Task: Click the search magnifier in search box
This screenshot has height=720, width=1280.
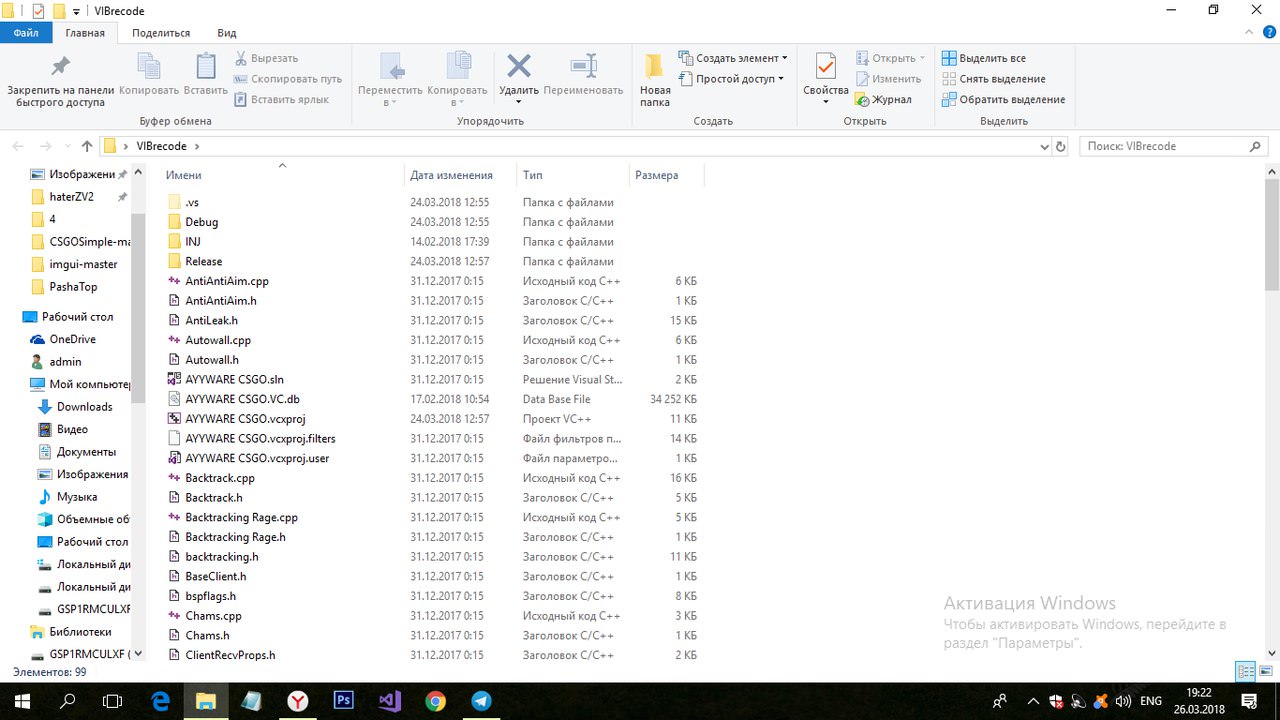Action: tap(1255, 146)
